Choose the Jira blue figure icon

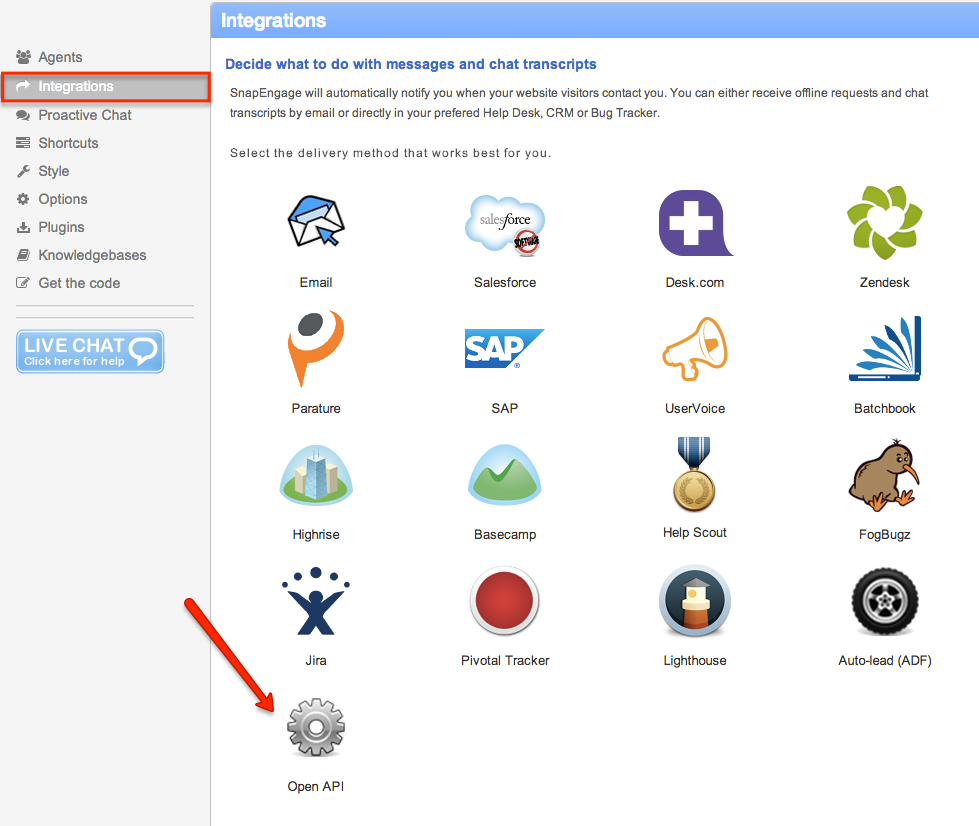point(316,601)
